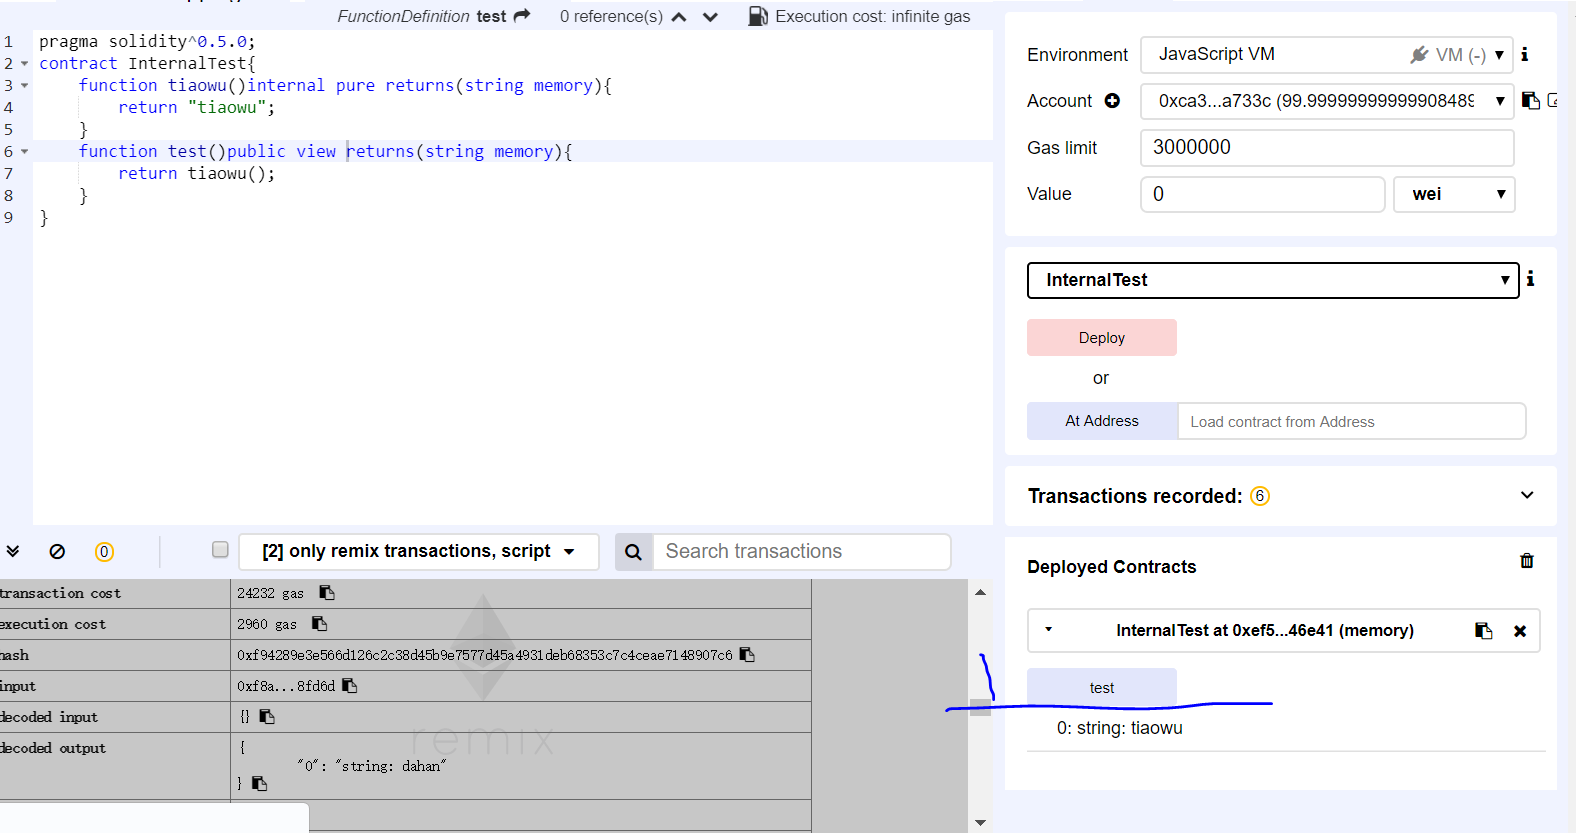Viewport: 1576px width, 833px height.
Task: Open Environment info icon
Action: click(1525, 54)
